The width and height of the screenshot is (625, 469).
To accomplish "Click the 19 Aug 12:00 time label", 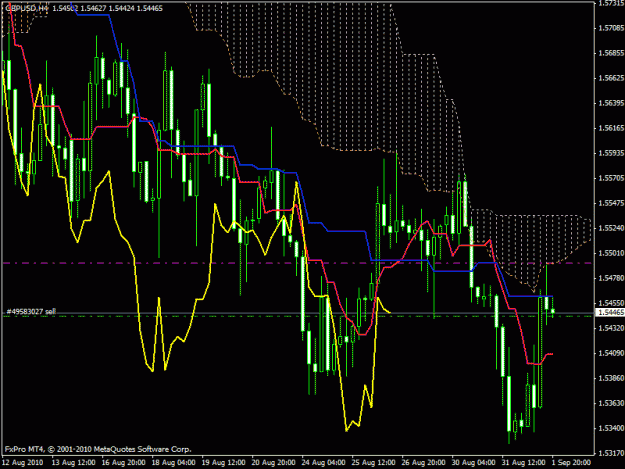I will point(223,462).
